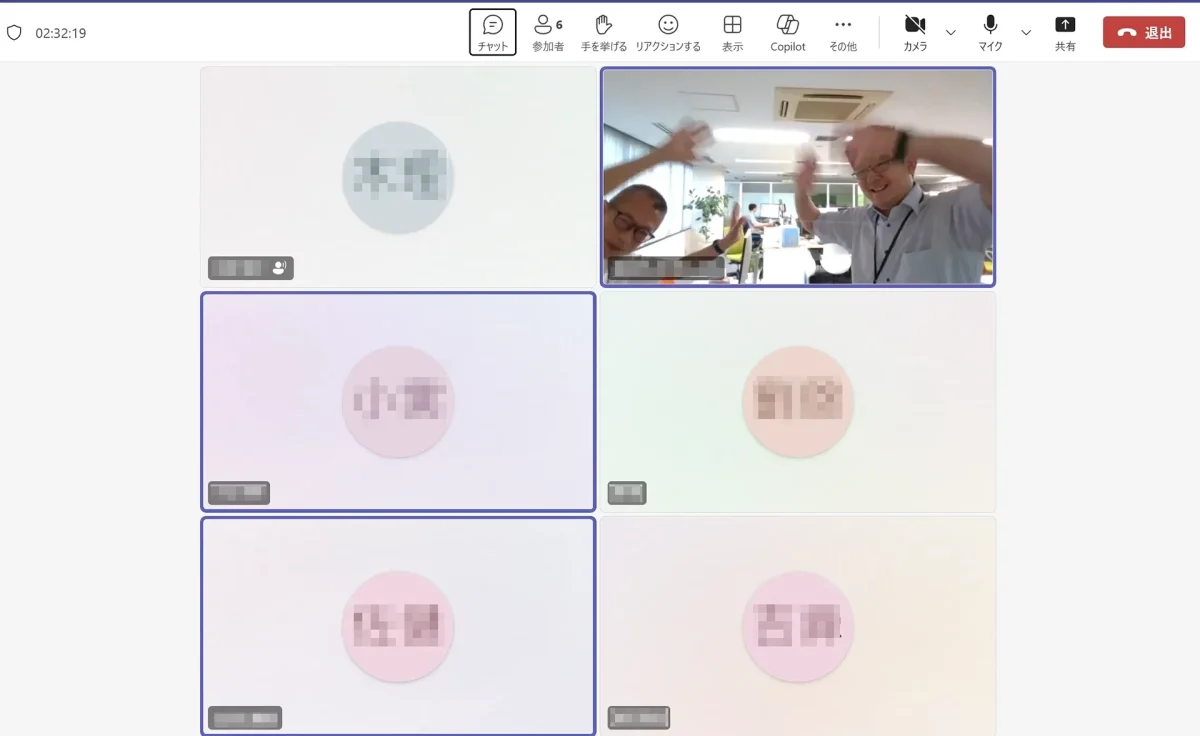This screenshot has height=736, width=1200.
Task: Show the 参加者 list
Action: pos(547,32)
